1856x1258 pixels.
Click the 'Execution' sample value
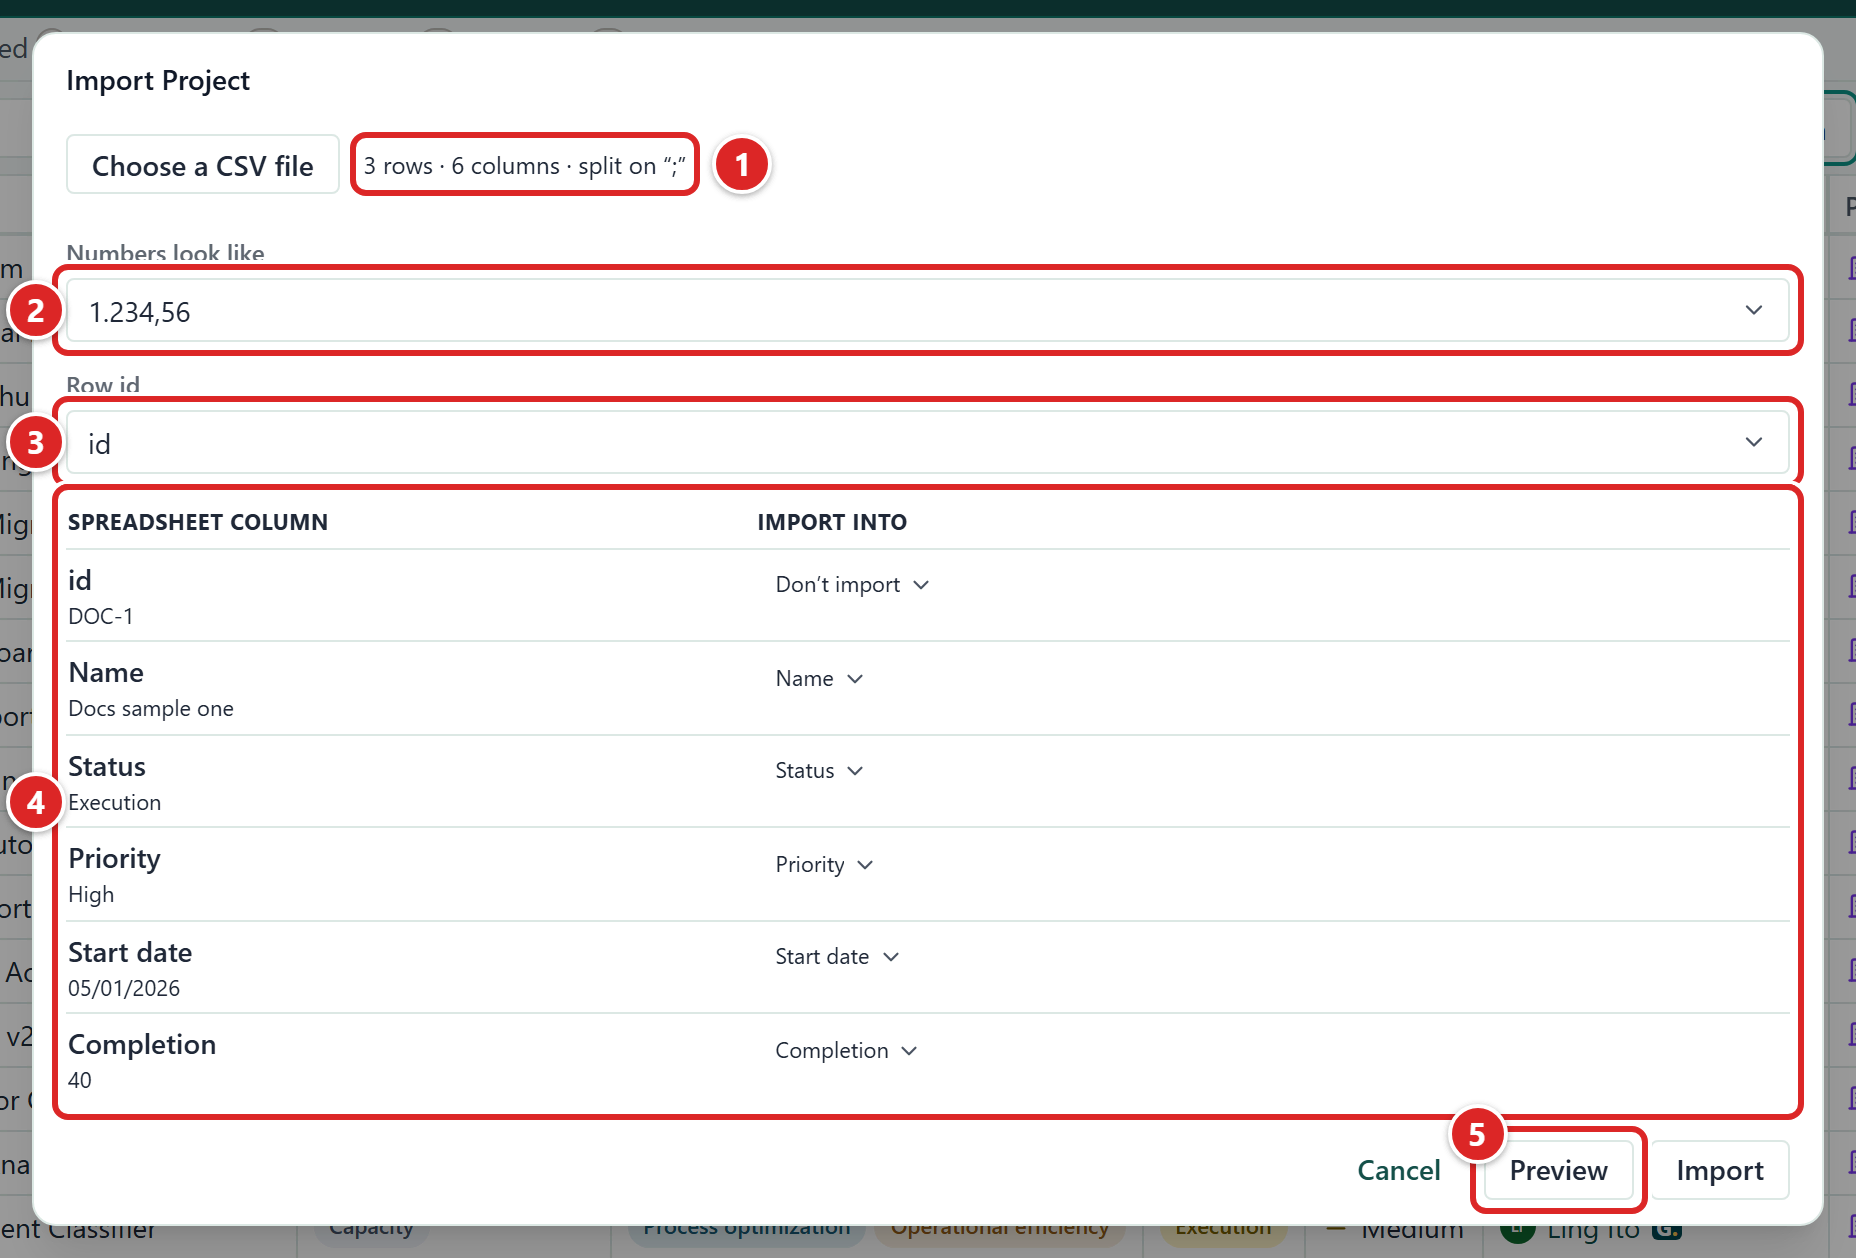pyautogui.click(x=114, y=803)
